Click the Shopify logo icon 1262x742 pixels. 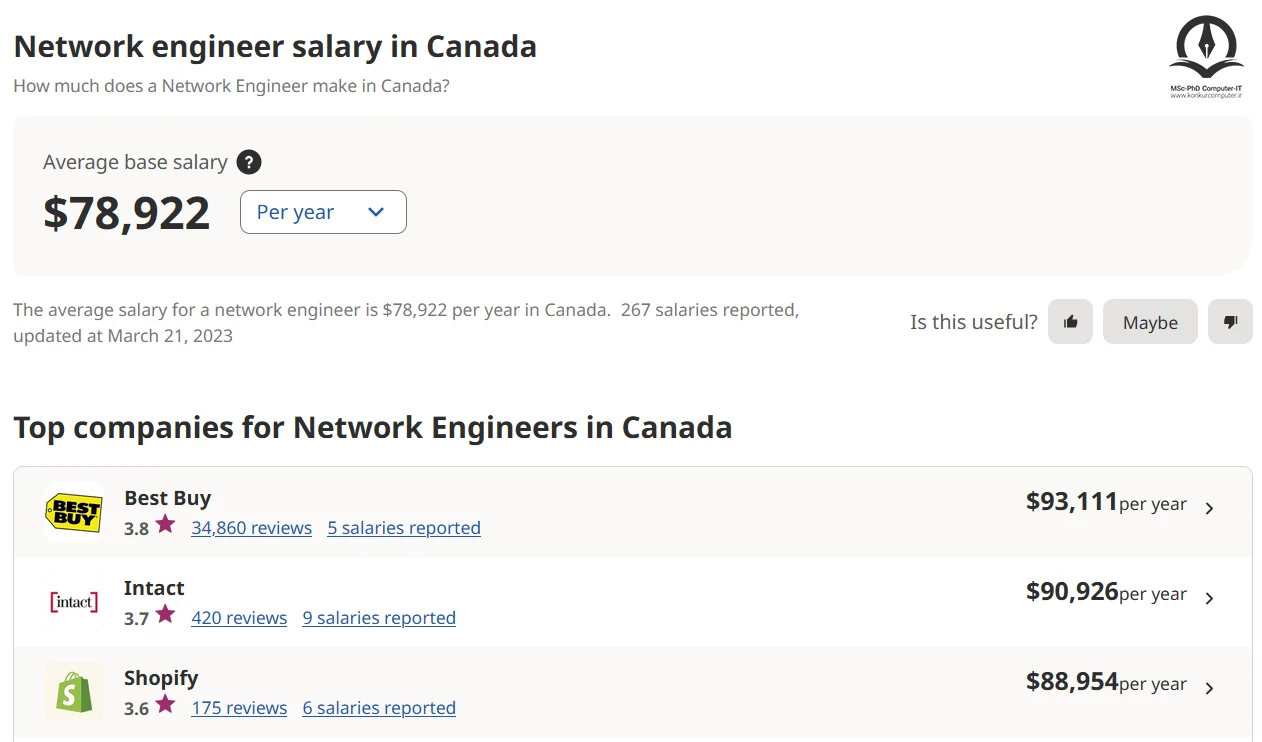tap(74, 692)
